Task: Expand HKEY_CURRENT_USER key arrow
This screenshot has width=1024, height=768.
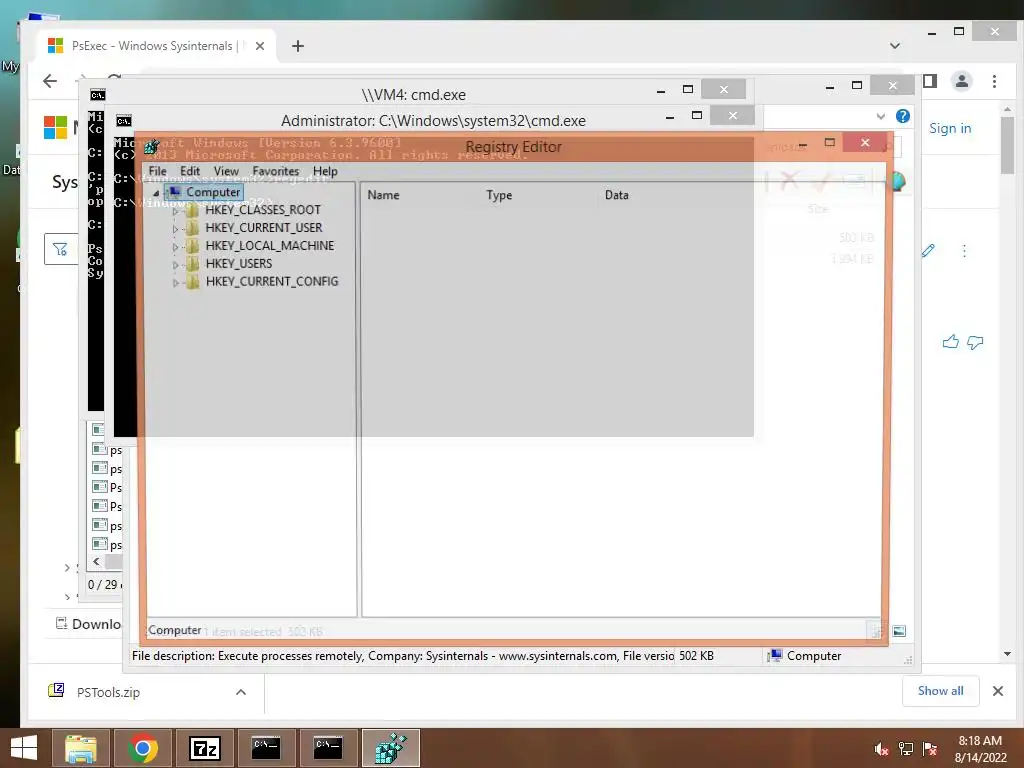Action: point(175,229)
